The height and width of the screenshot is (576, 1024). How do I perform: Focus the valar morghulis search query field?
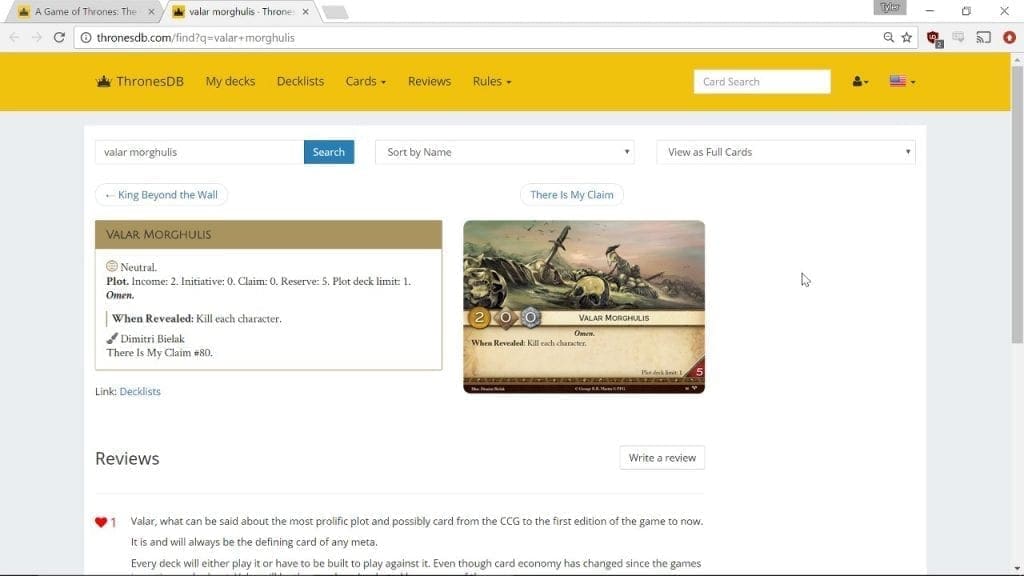click(199, 152)
